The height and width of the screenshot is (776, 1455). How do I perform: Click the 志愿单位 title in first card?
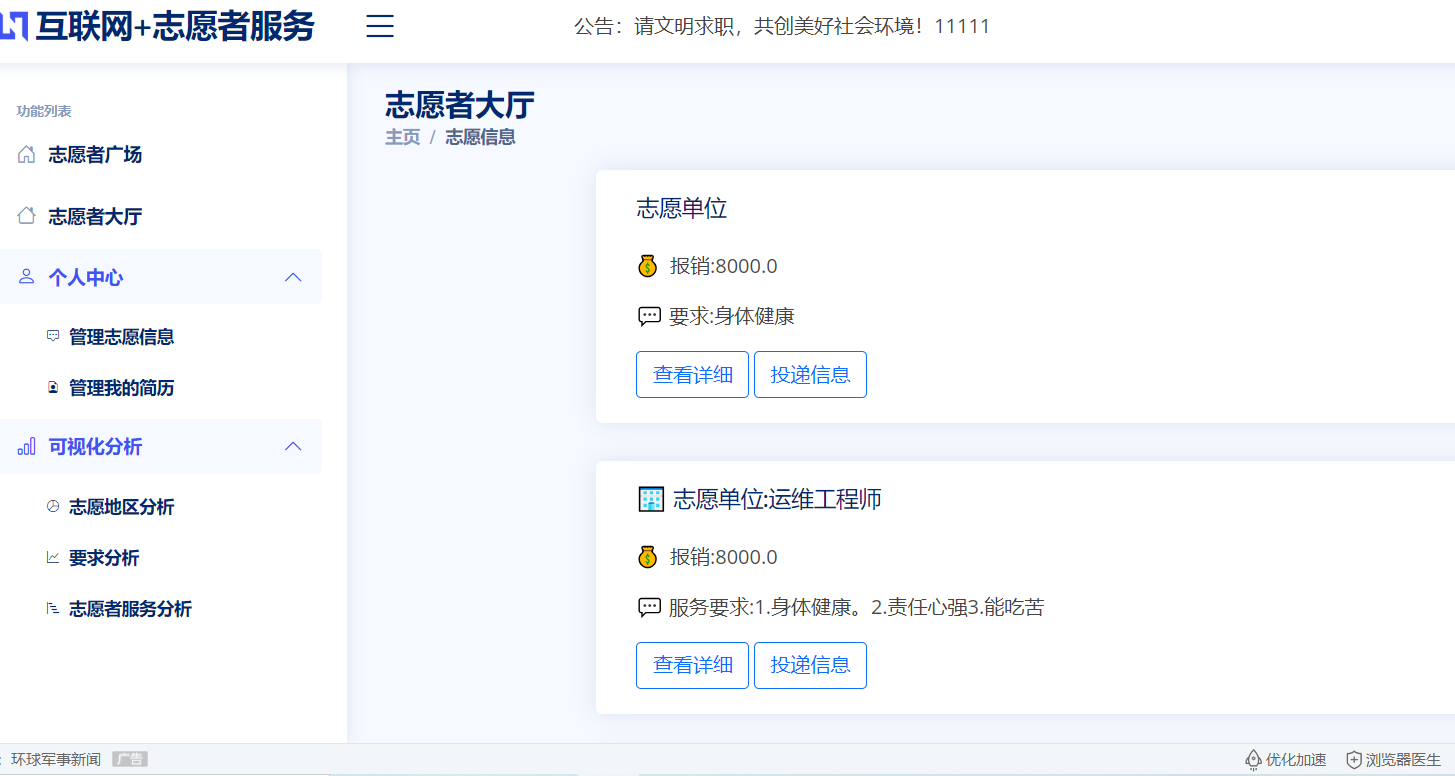coord(682,208)
